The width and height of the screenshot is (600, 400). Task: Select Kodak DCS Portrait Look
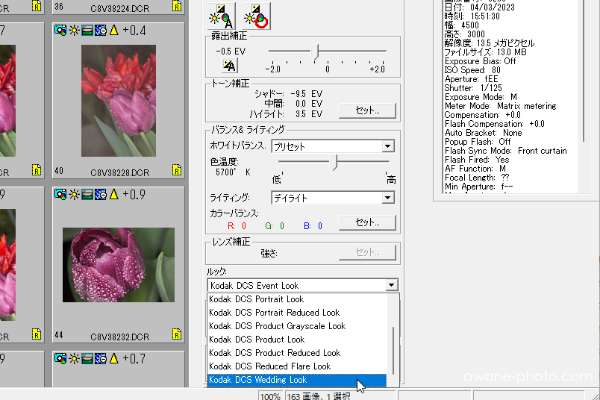pyautogui.click(x=297, y=299)
